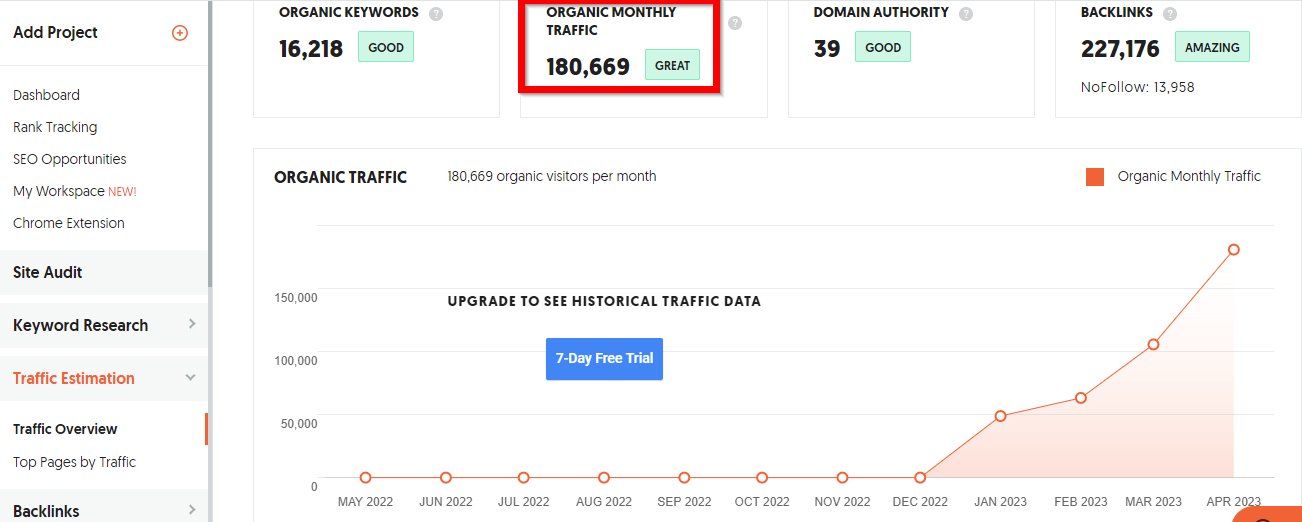Expand the Keyword Research section chevron

[191, 324]
